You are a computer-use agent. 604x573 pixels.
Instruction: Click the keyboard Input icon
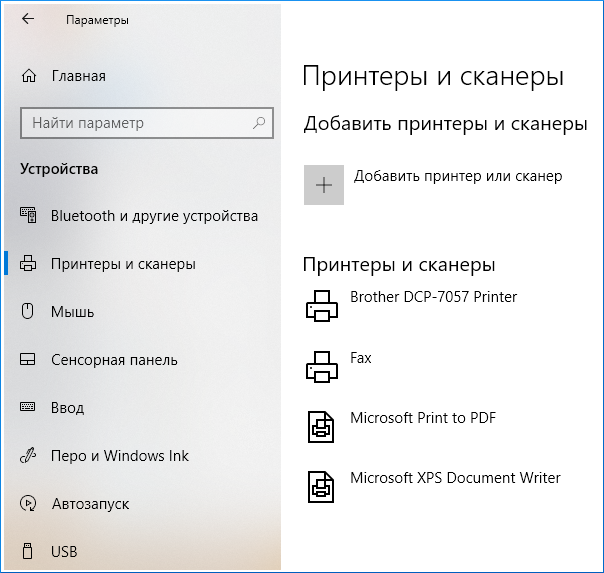click(x=30, y=408)
